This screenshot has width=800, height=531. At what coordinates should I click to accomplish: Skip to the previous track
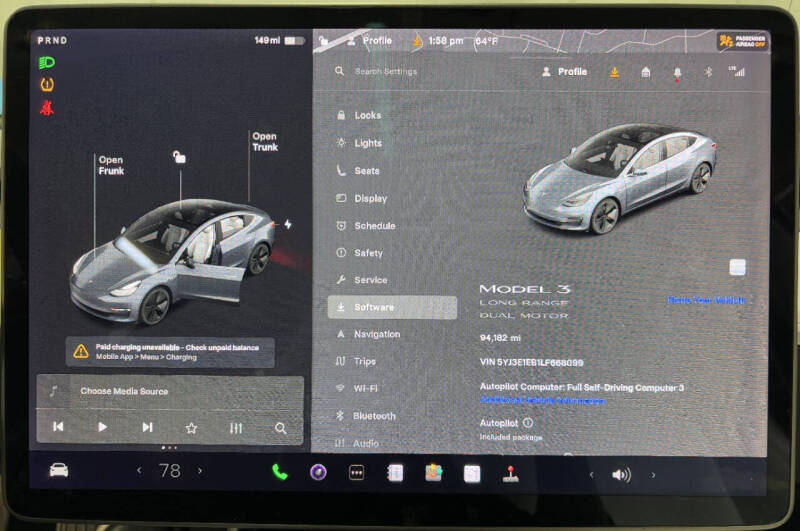(x=58, y=426)
